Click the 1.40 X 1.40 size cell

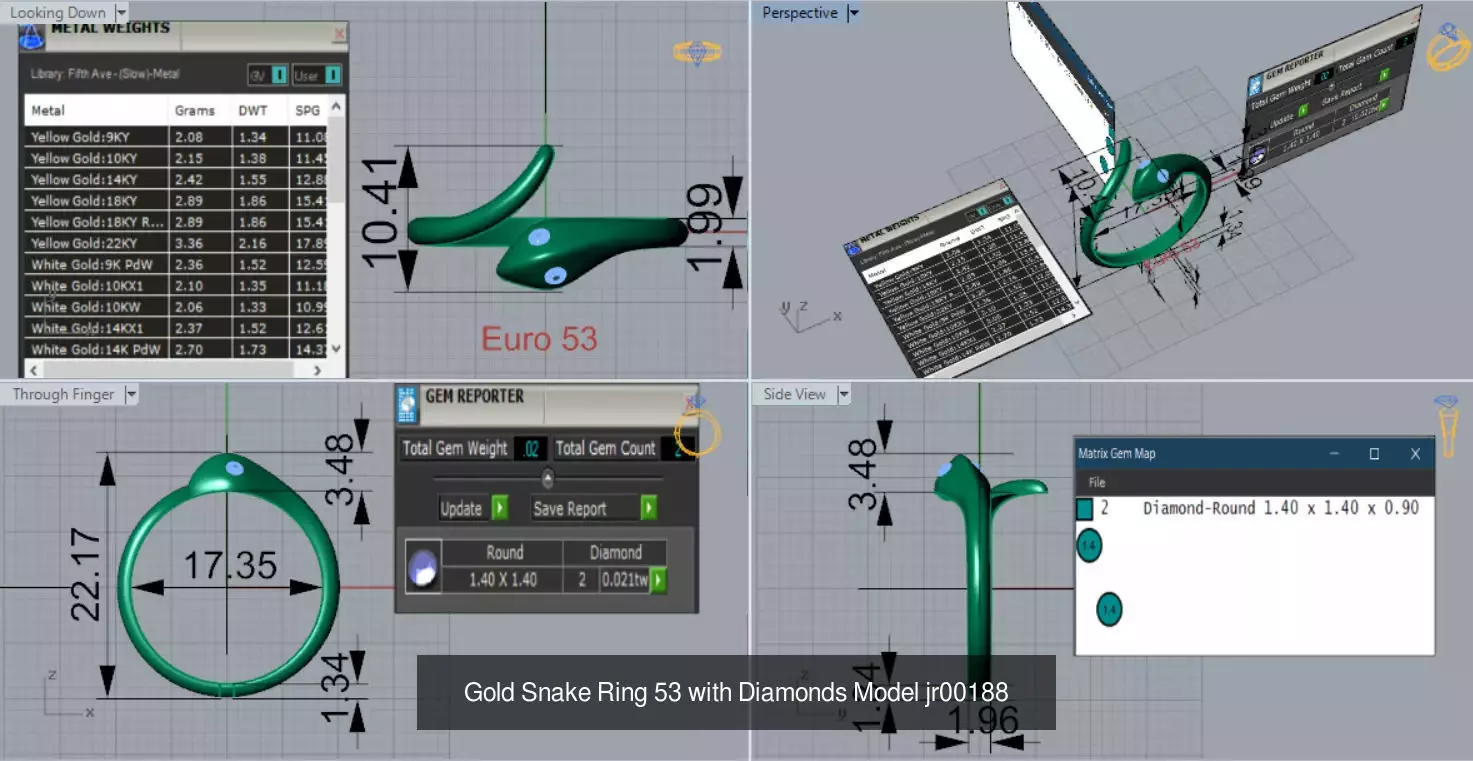click(x=505, y=579)
